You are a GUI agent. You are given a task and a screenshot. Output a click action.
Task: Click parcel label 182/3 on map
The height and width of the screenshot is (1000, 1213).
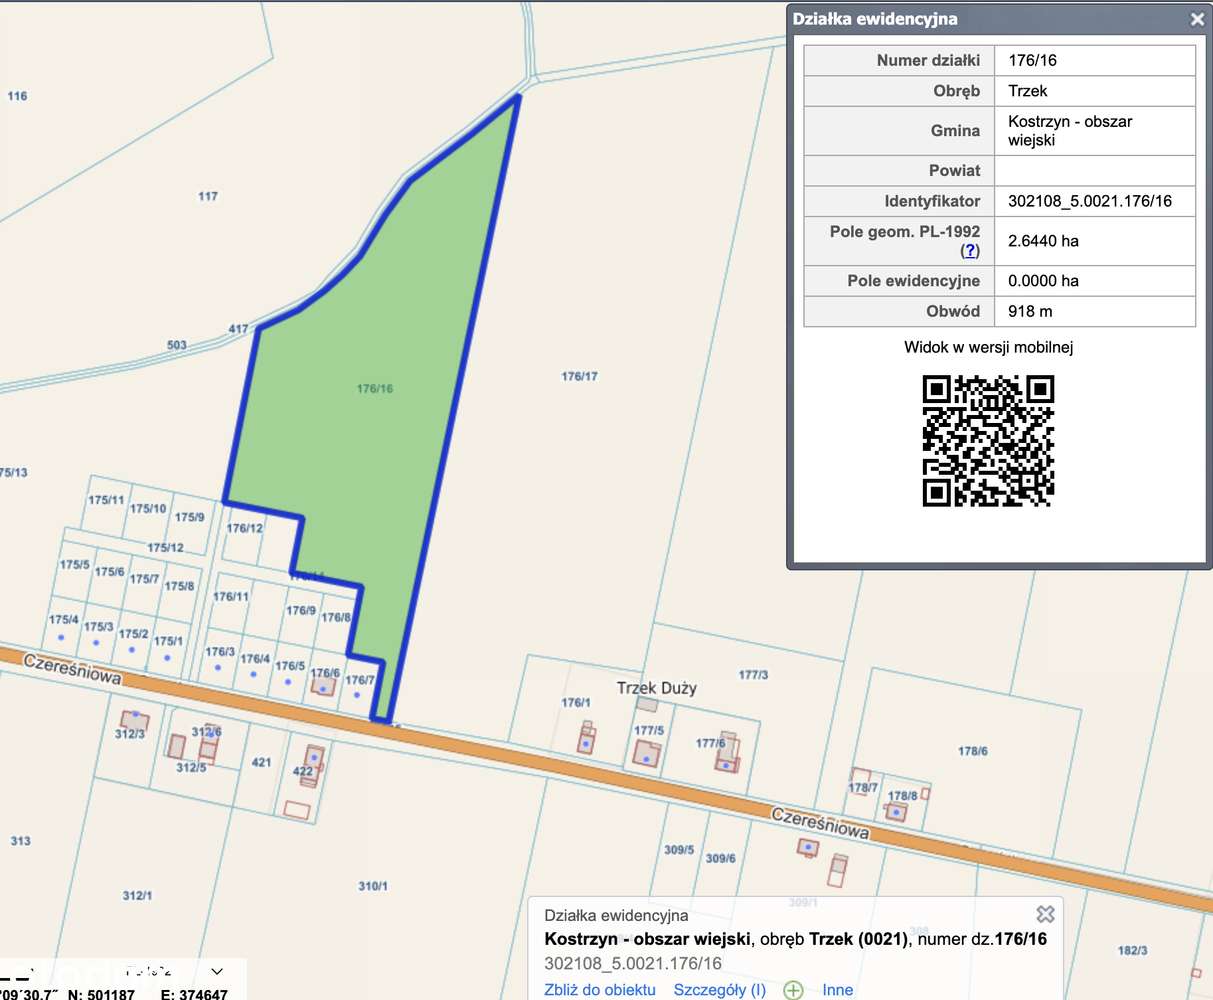click(1132, 951)
